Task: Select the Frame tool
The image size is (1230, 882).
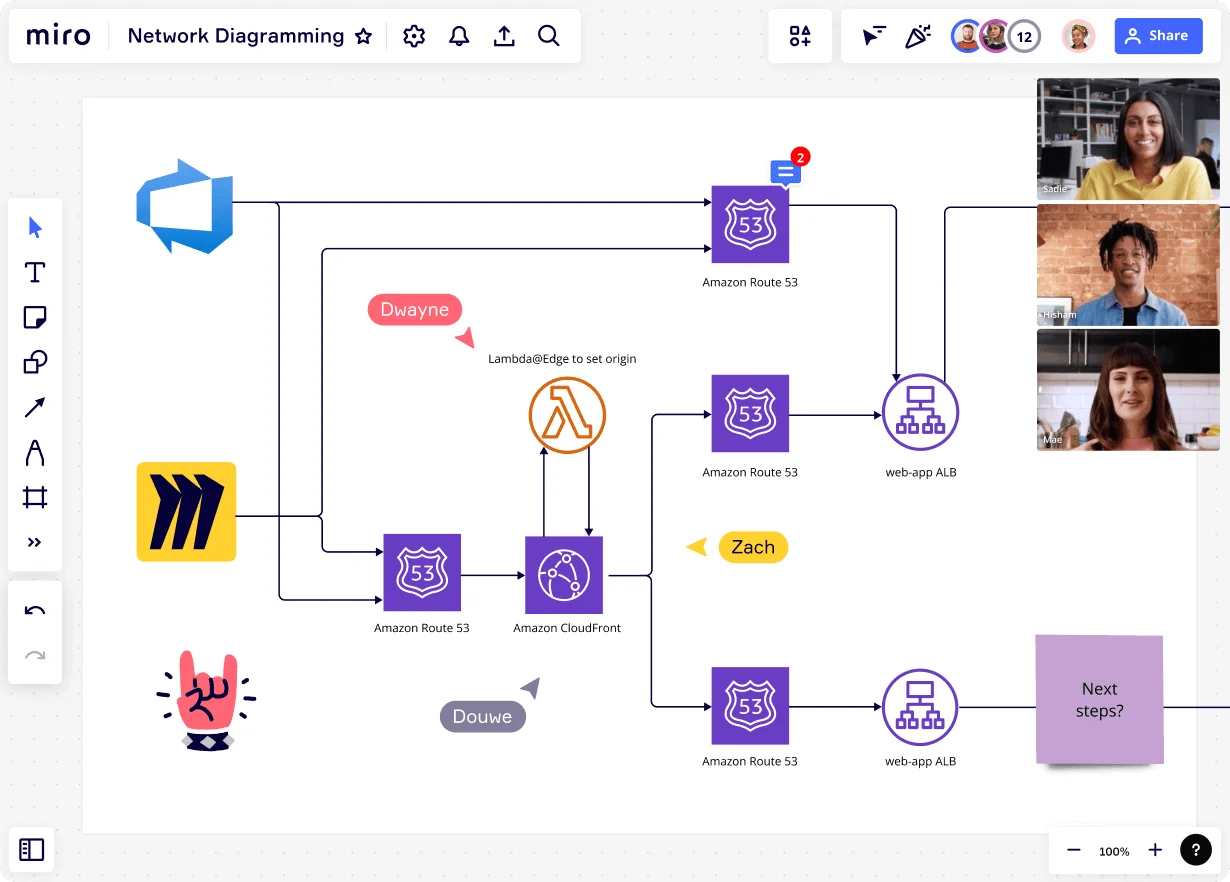Action: pos(35,497)
